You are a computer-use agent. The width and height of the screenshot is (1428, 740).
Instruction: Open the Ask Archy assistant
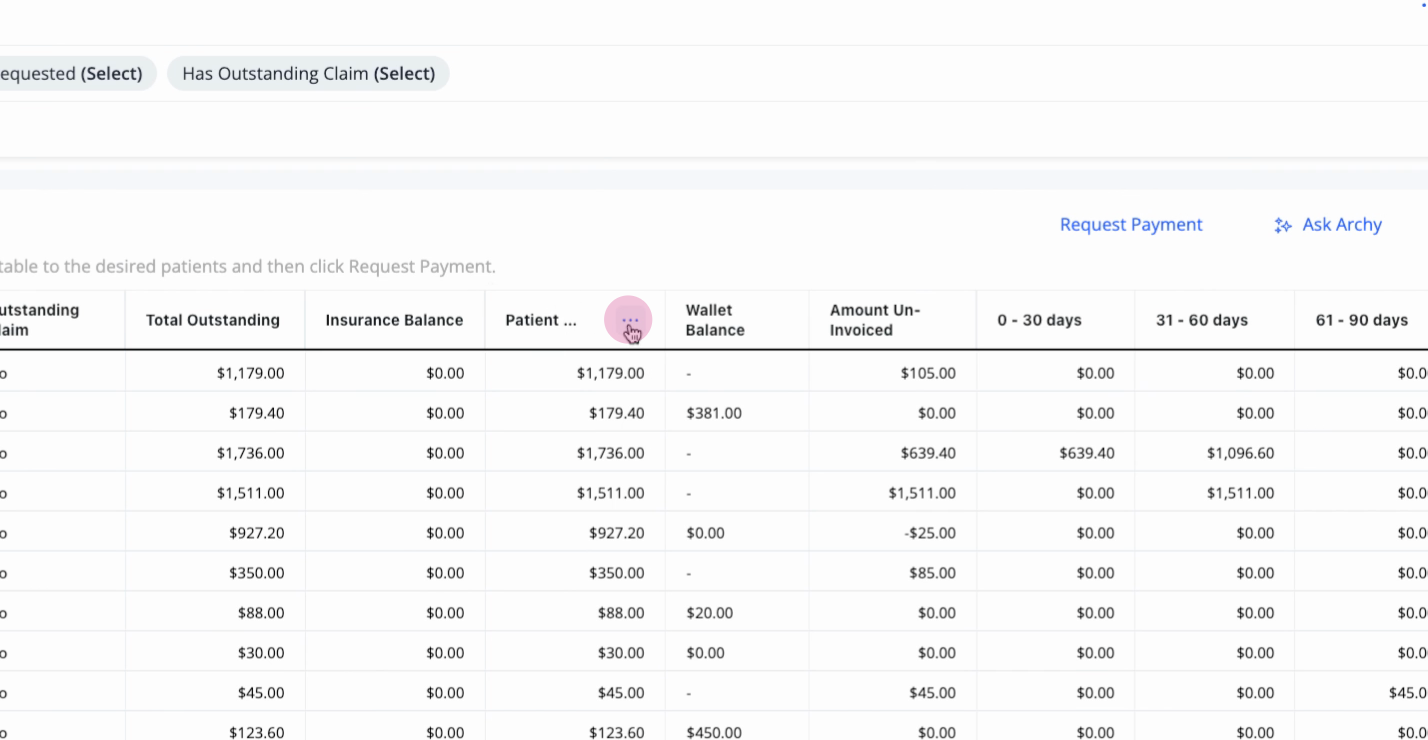[x=1328, y=225]
